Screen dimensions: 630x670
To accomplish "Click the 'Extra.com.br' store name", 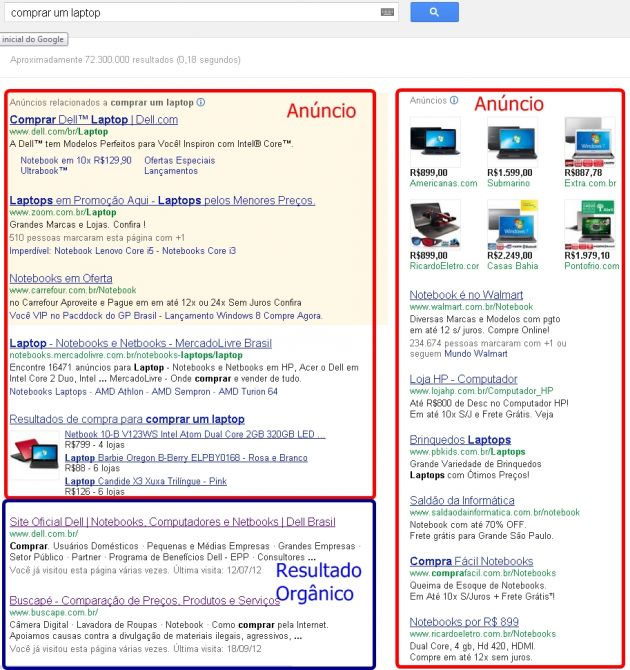I will [x=590, y=183].
